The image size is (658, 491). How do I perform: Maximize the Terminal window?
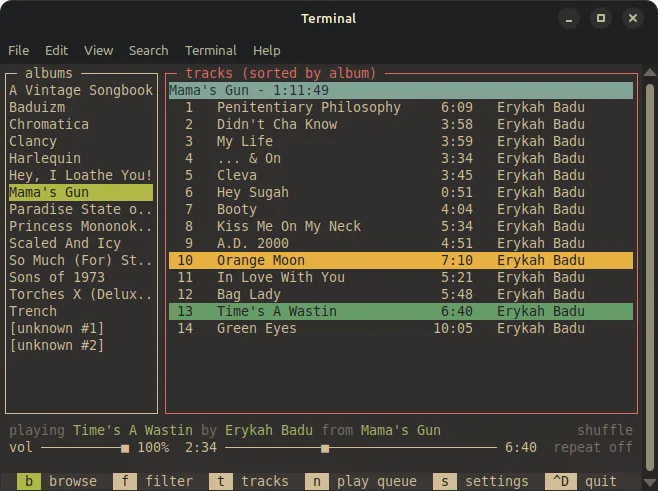coord(601,18)
